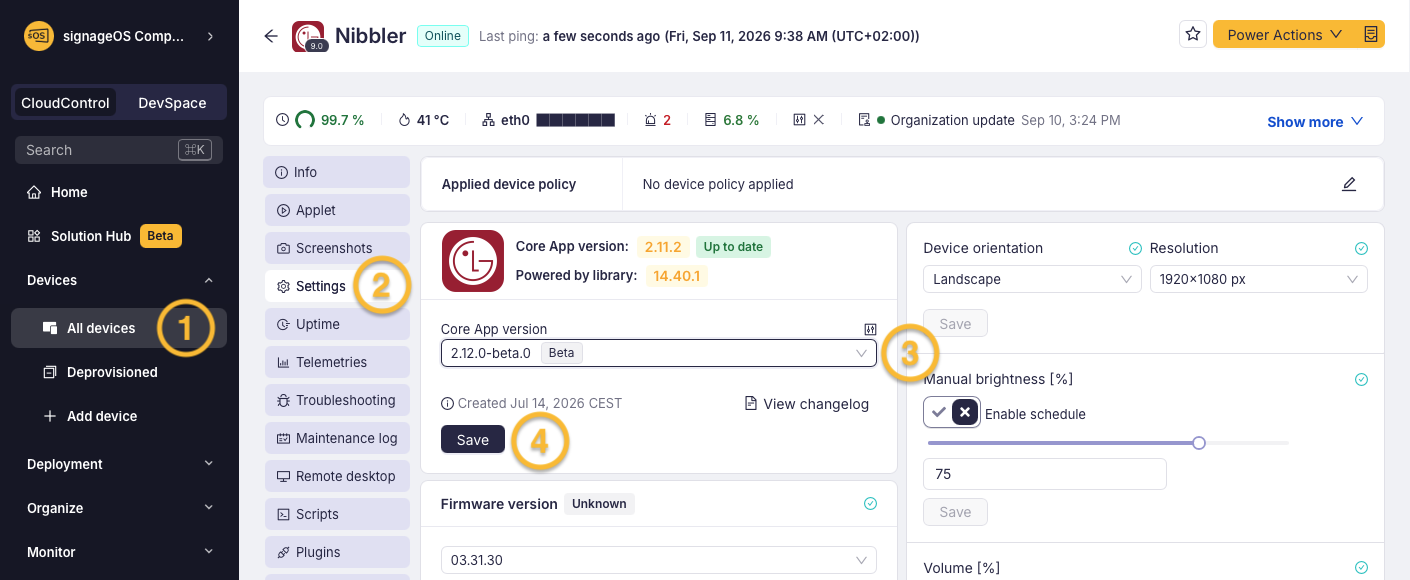Click the eth0 network indicator
1410x580 pixels.
(x=548, y=120)
